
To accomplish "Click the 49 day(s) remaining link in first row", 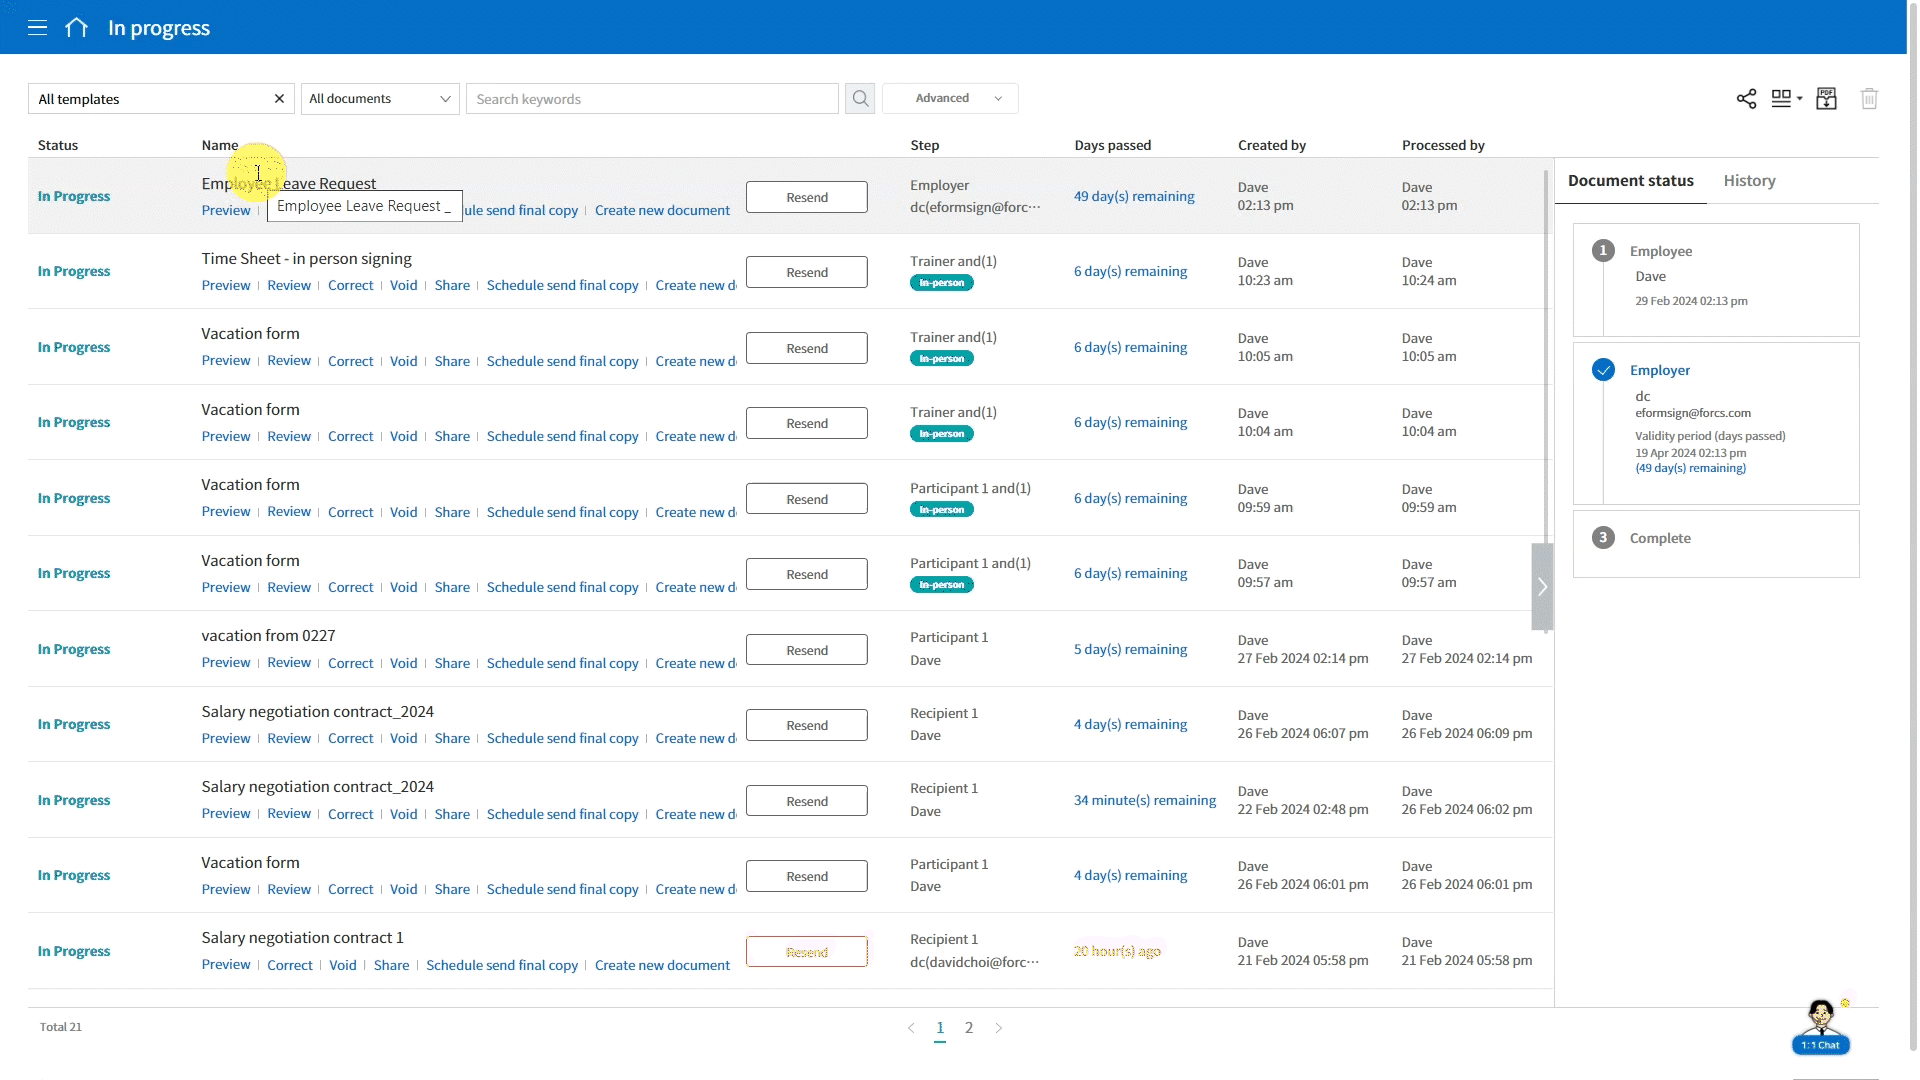I will point(1134,197).
